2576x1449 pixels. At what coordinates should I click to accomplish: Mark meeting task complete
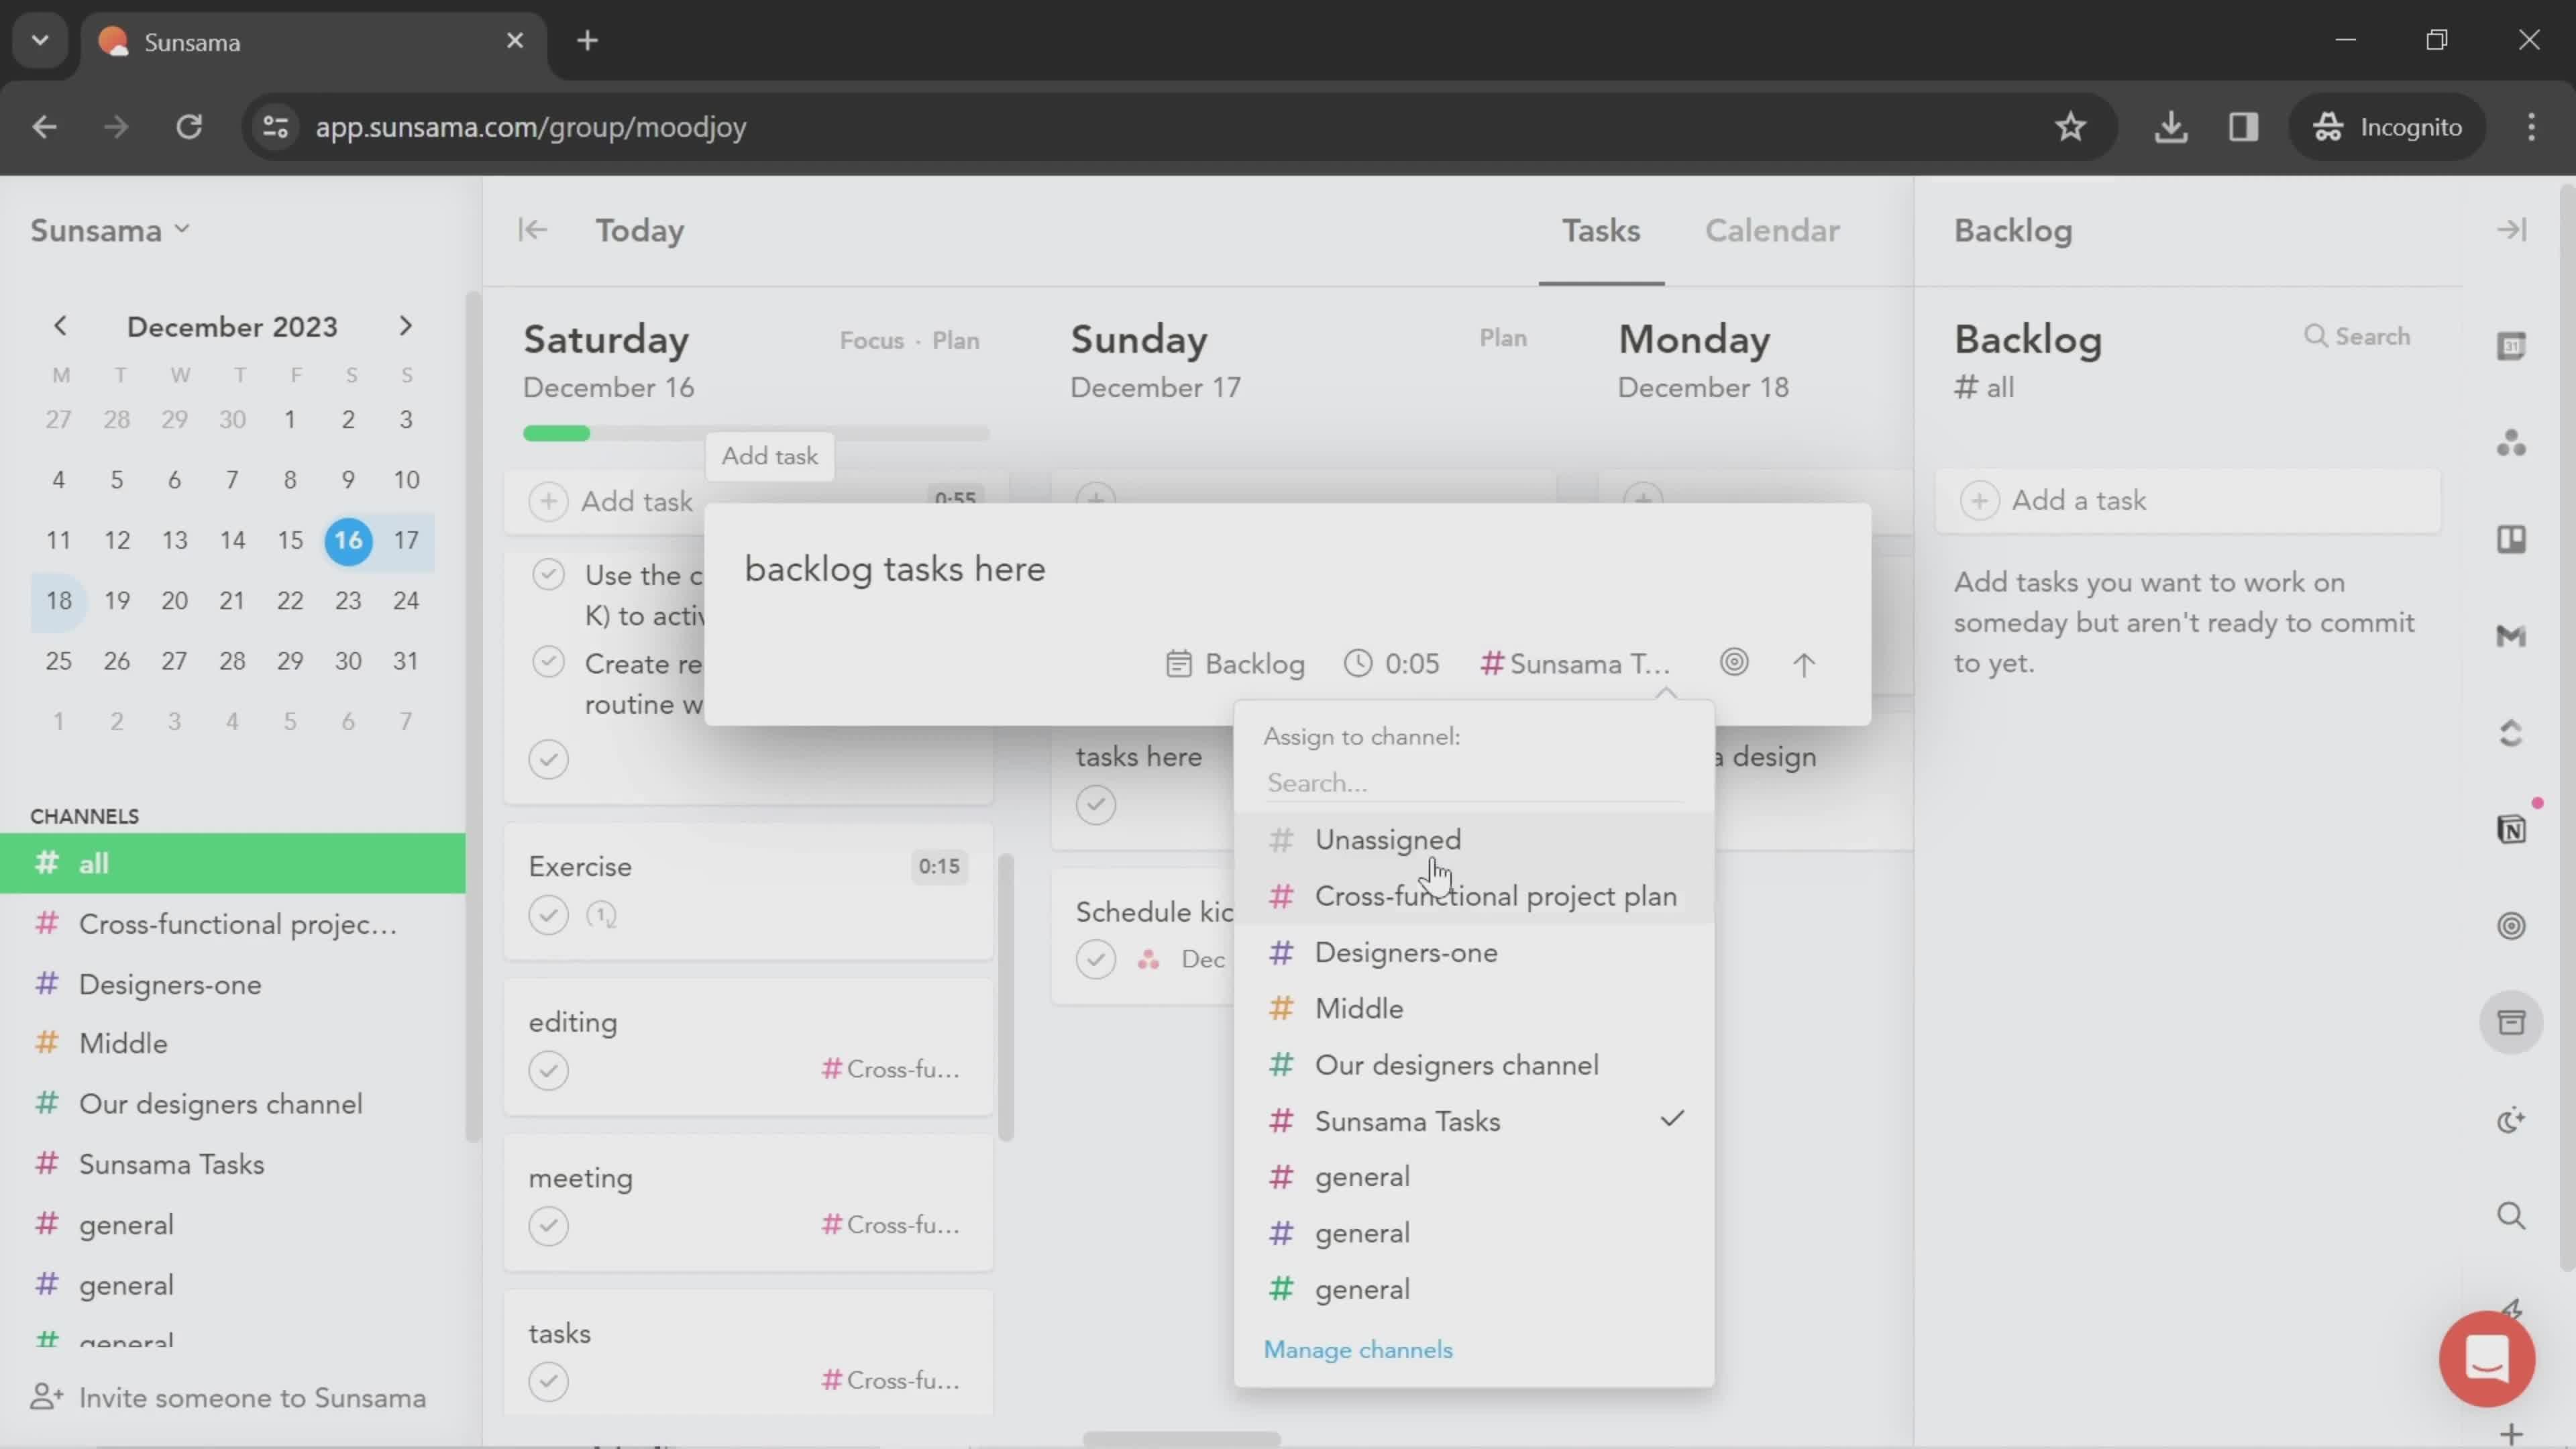click(x=548, y=1226)
